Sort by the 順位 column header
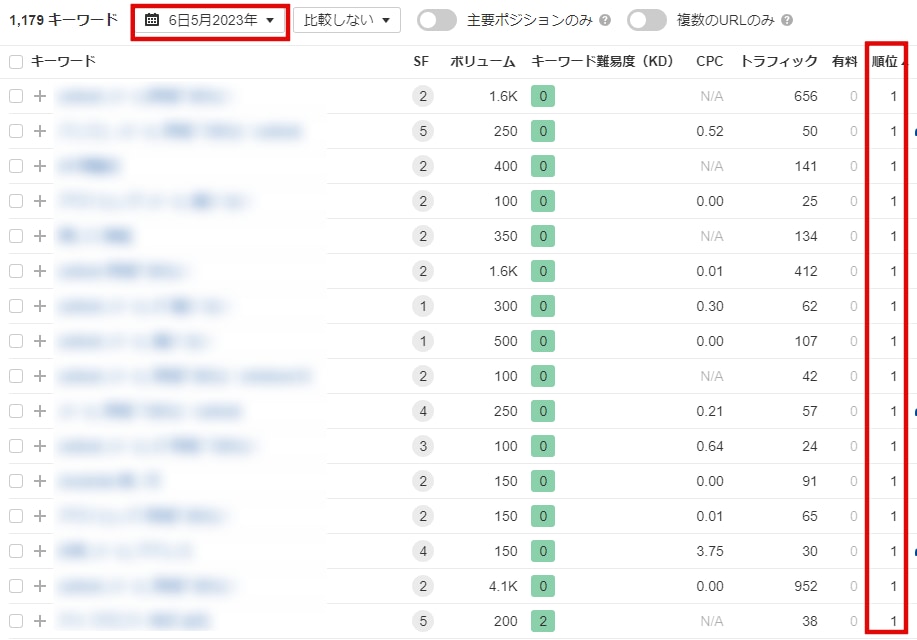The image size is (917, 640). (x=885, y=61)
